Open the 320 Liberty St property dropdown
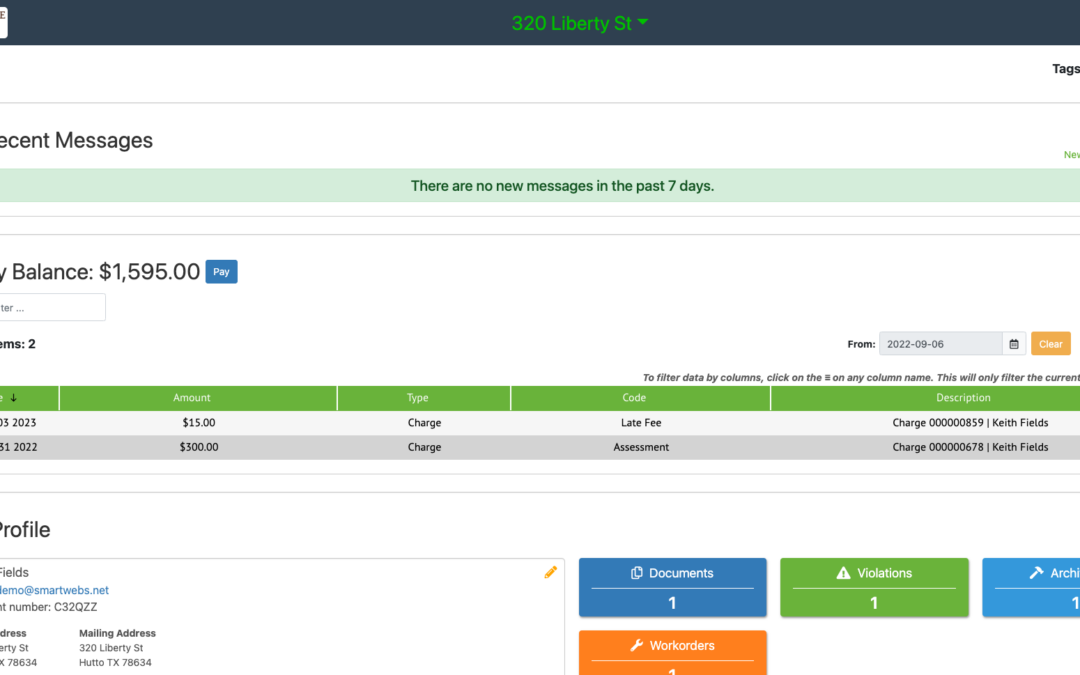 [x=579, y=23]
